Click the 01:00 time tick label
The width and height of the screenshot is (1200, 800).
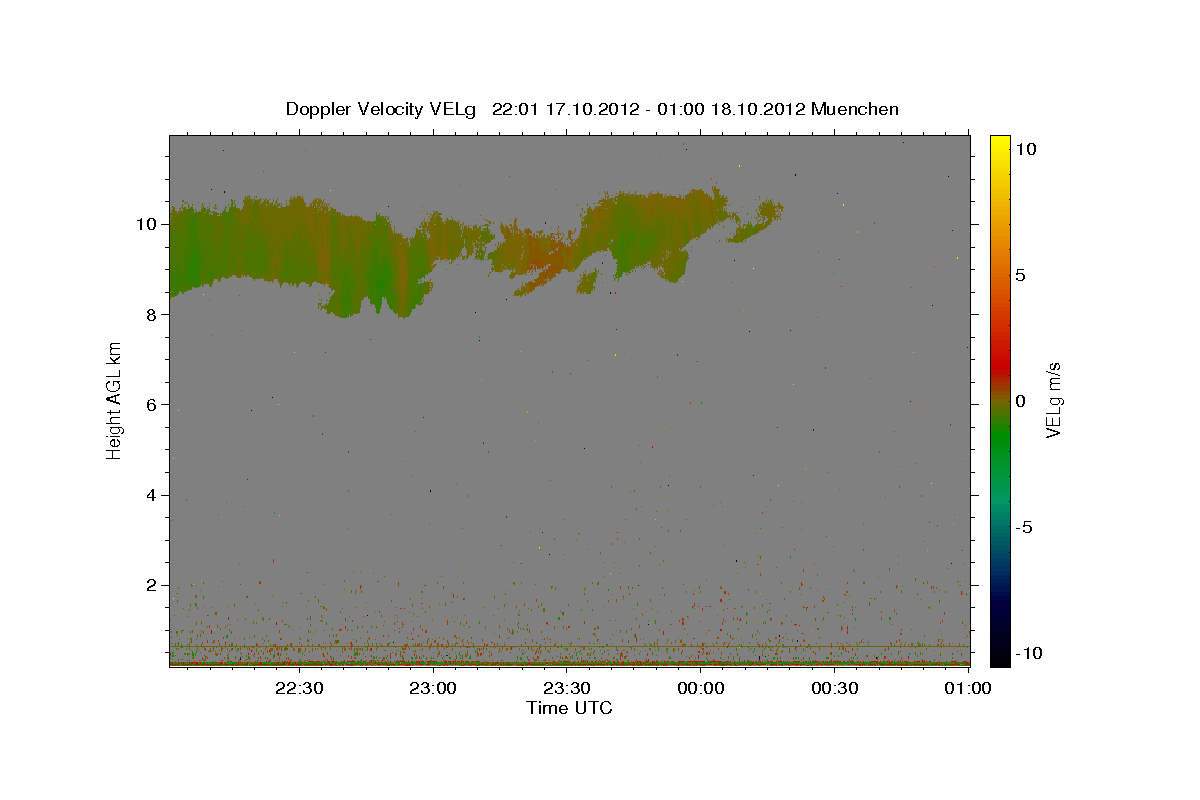coord(969,688)
